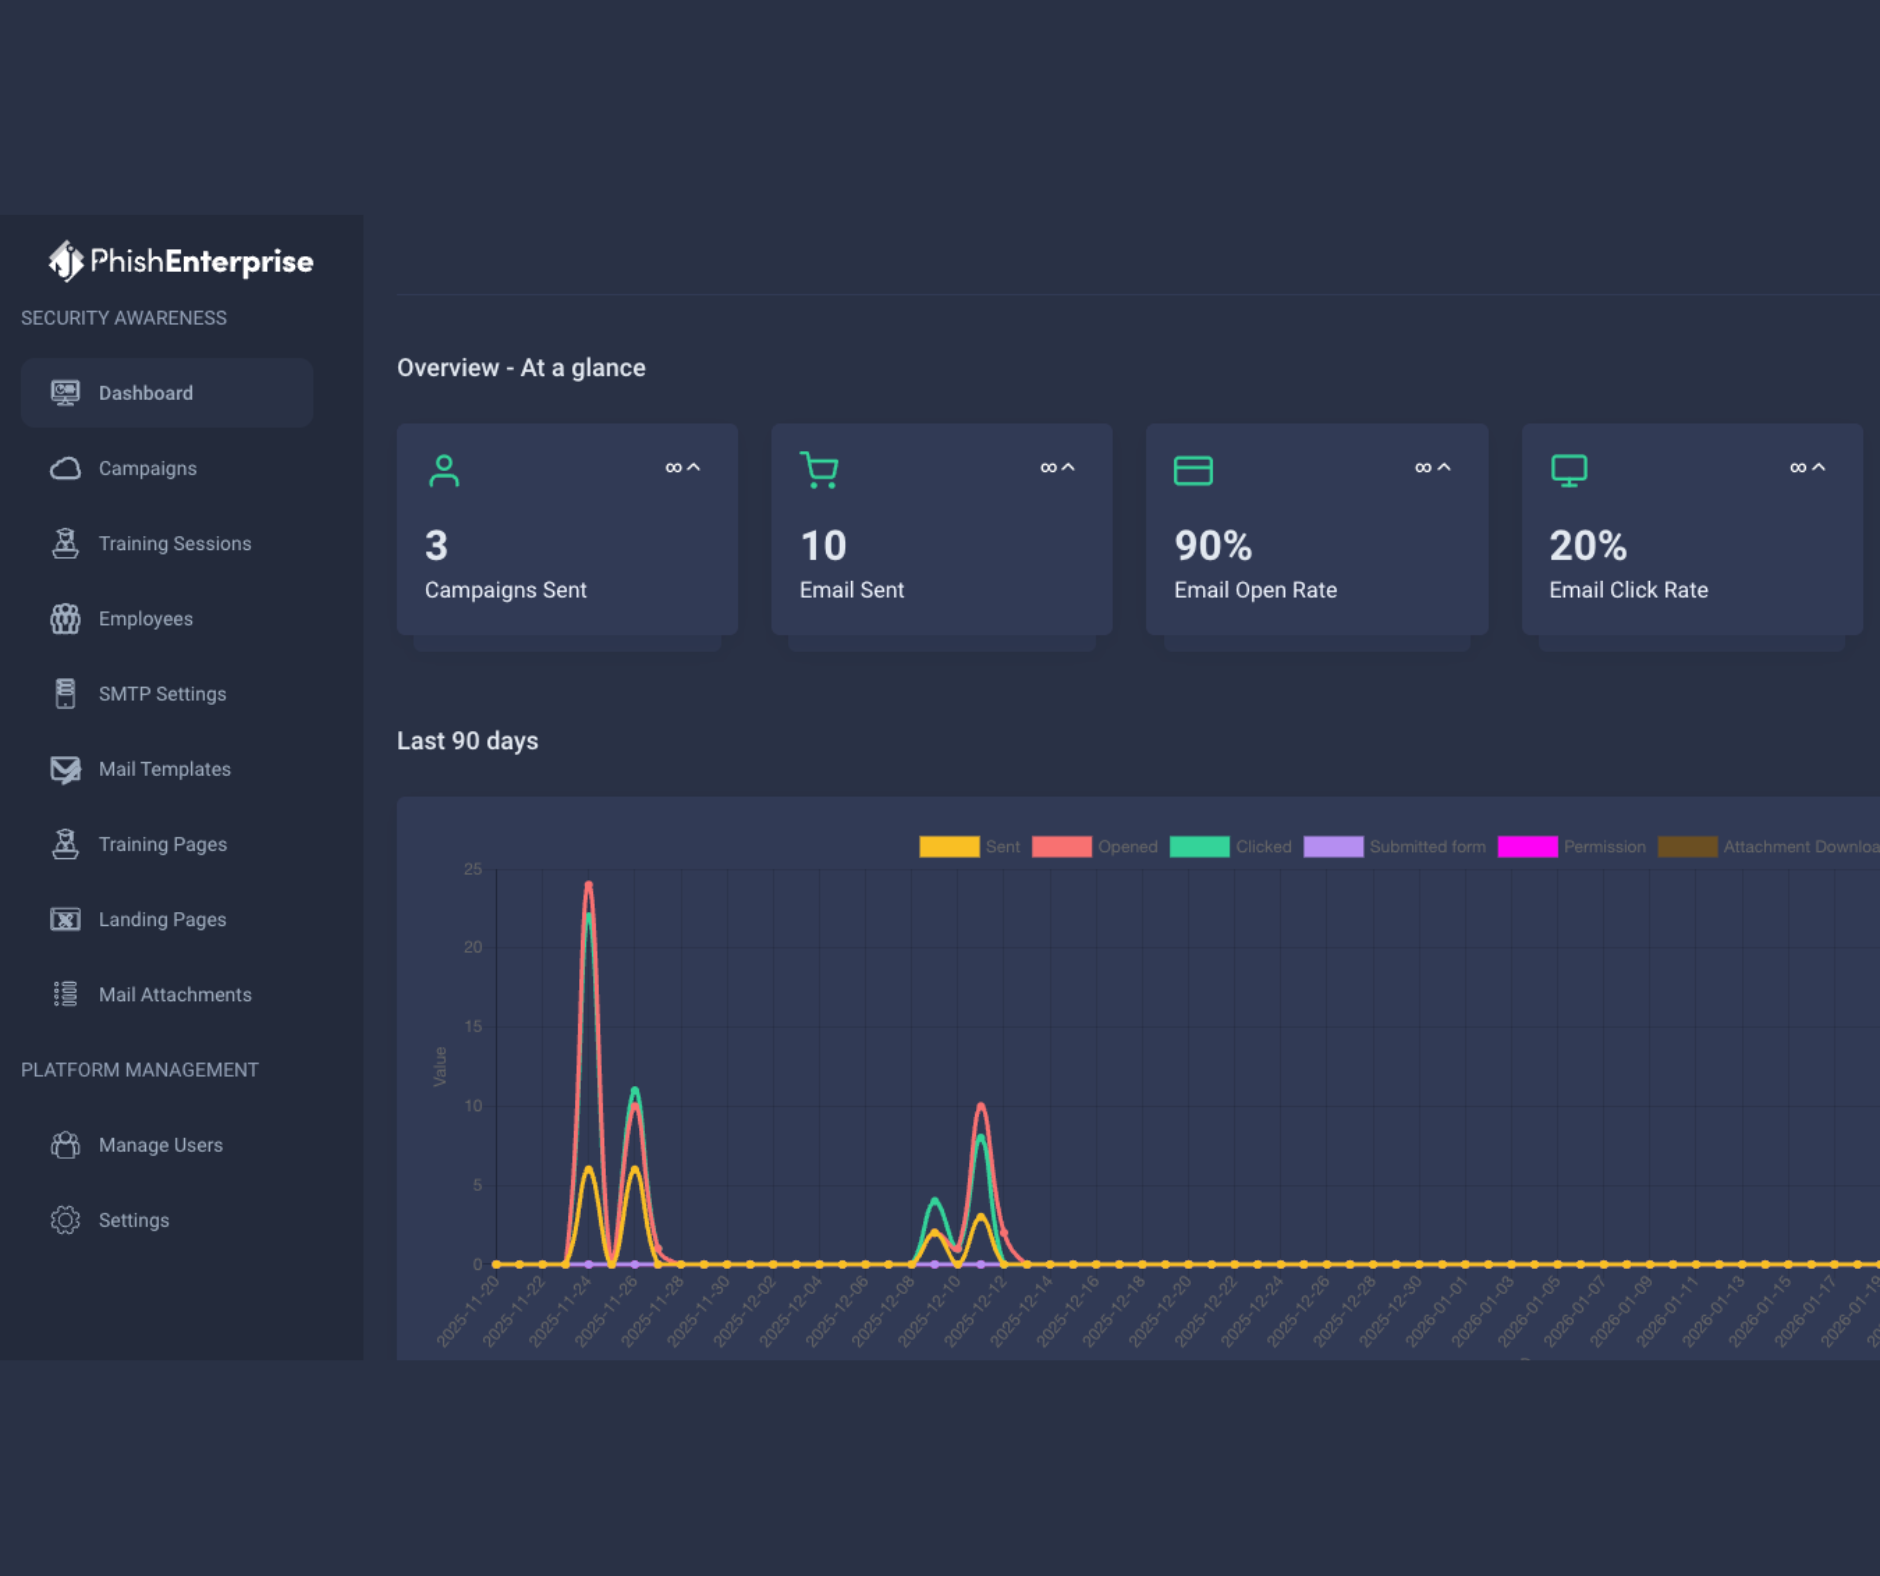The height and width of the screenshot is (1576, 1880).
Task: Open Training Sessions via its hourglass icon
Action: pos(64,543)
